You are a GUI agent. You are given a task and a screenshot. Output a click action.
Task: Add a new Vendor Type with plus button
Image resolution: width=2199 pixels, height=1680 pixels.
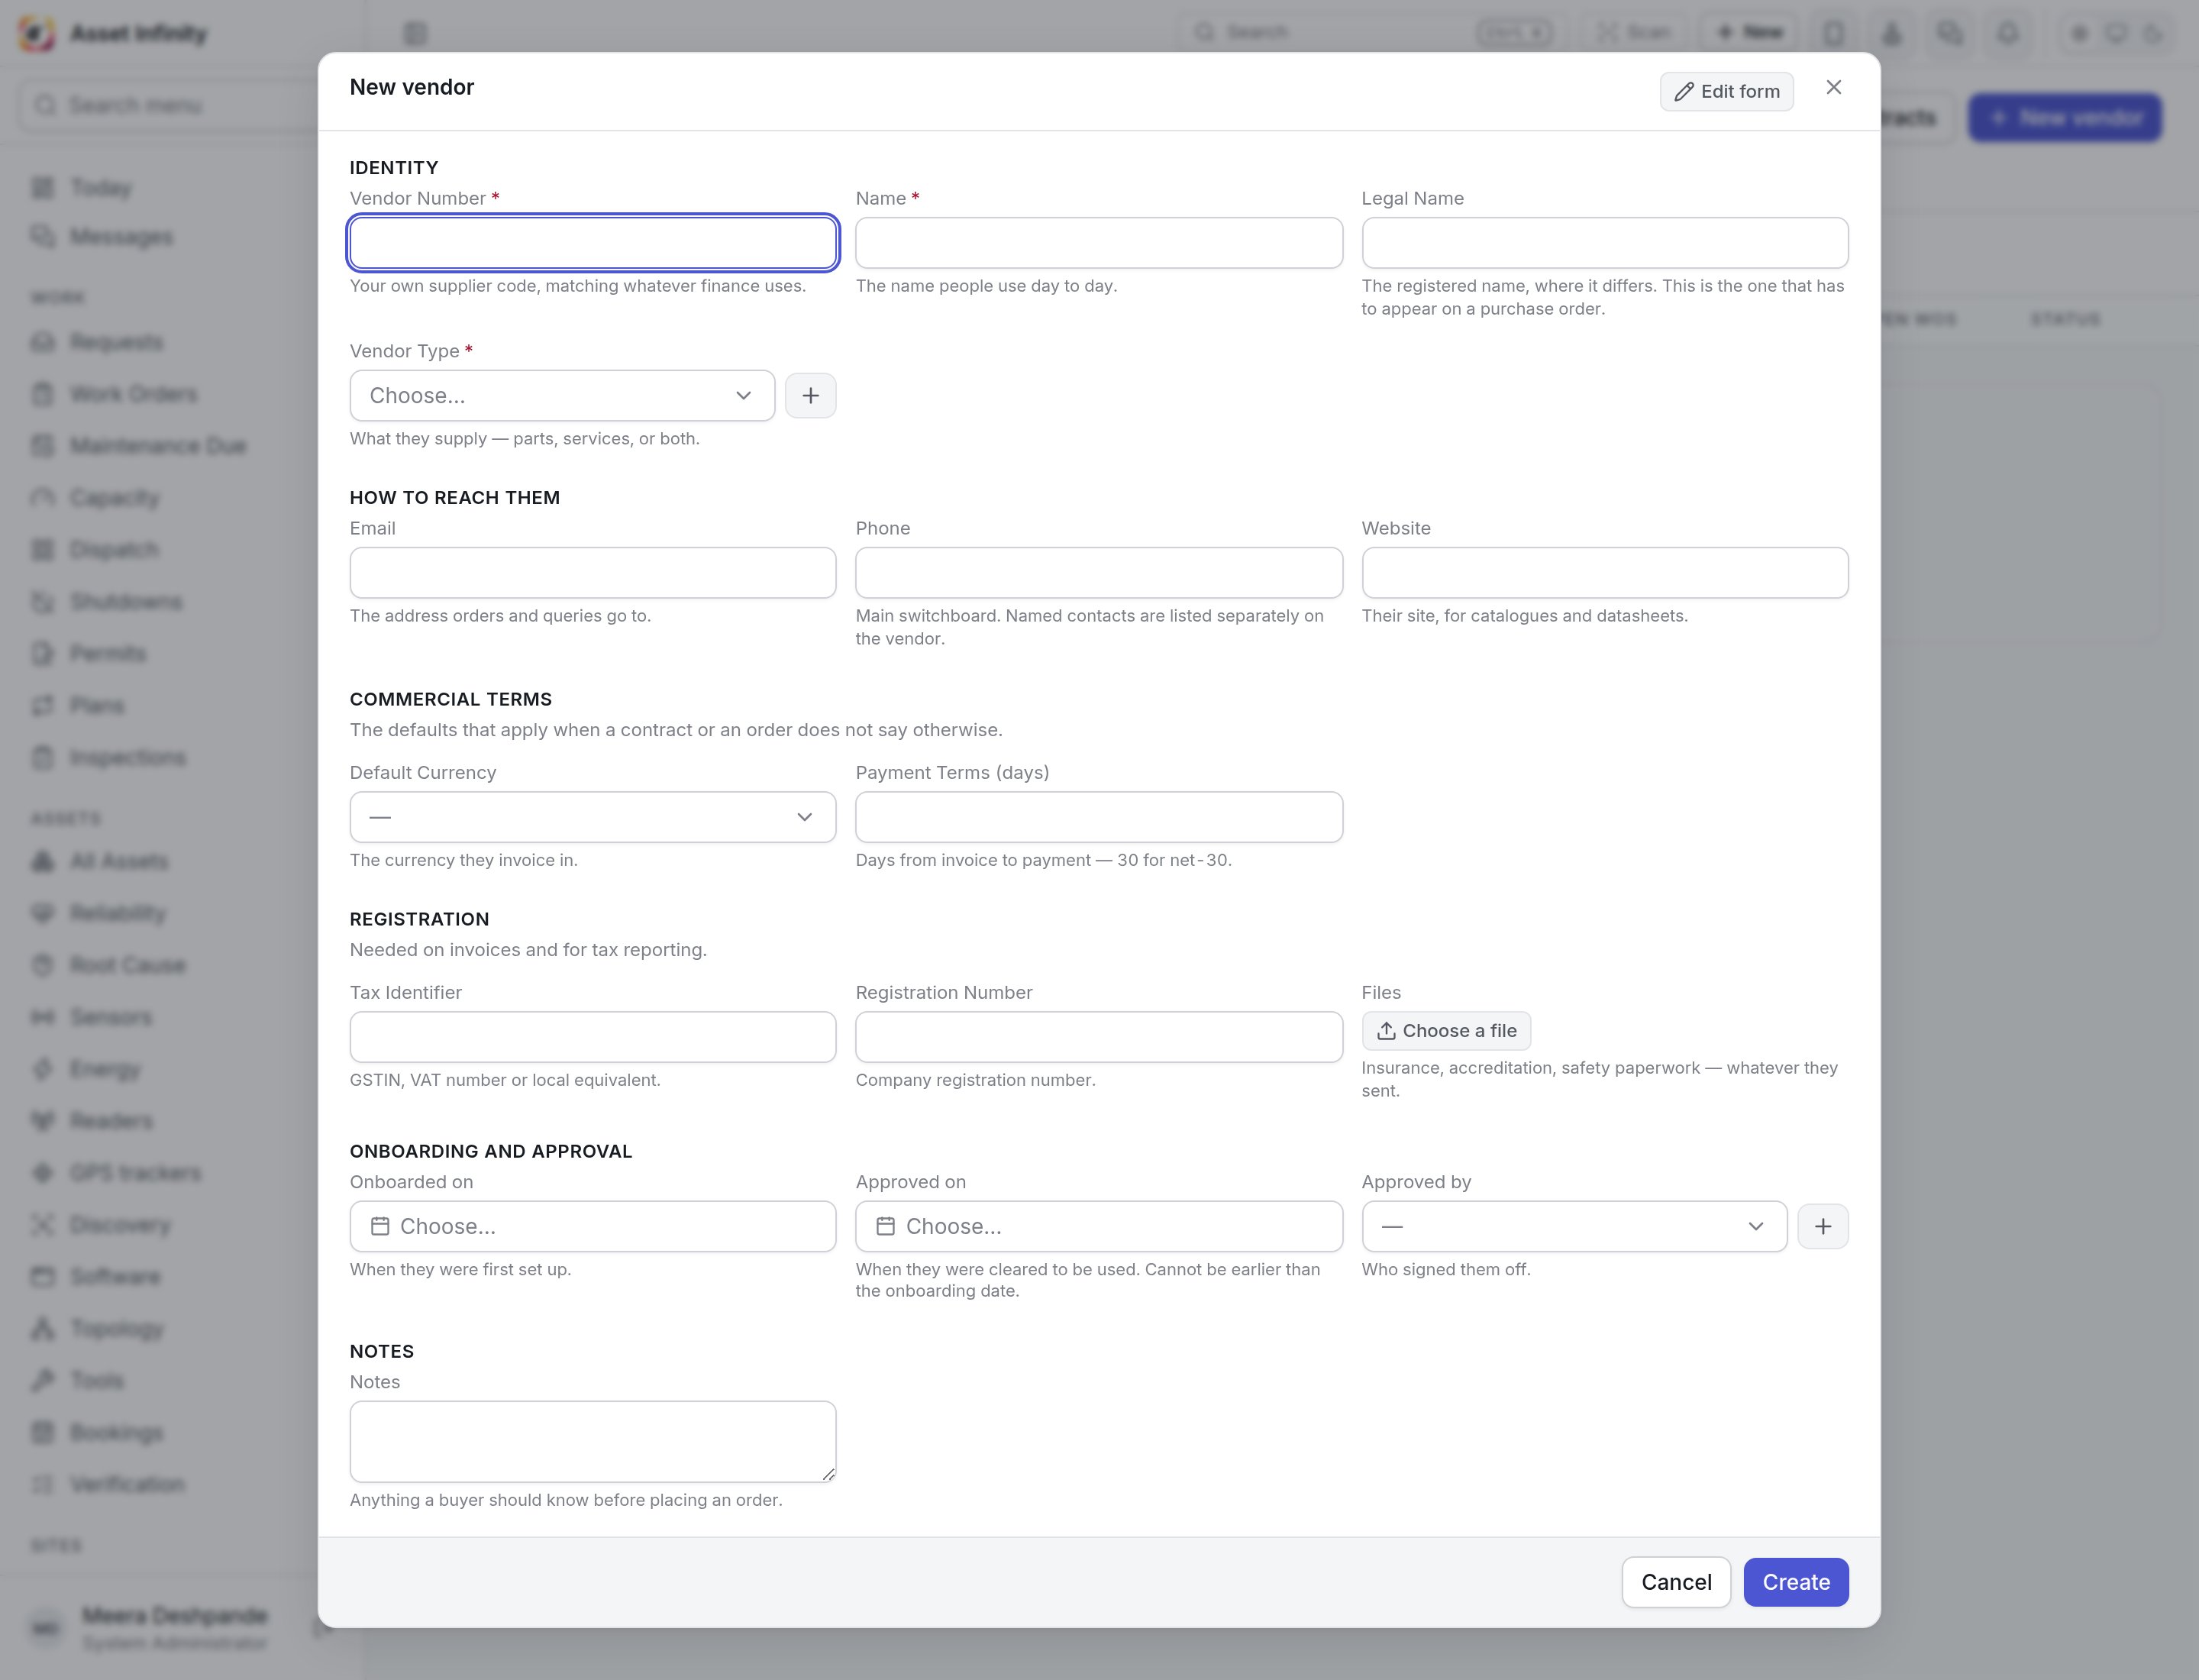click(810, 395)
